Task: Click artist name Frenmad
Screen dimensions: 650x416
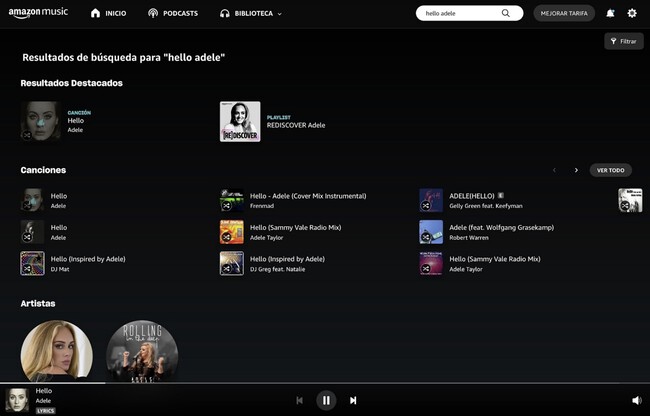Action: point(262,206)
